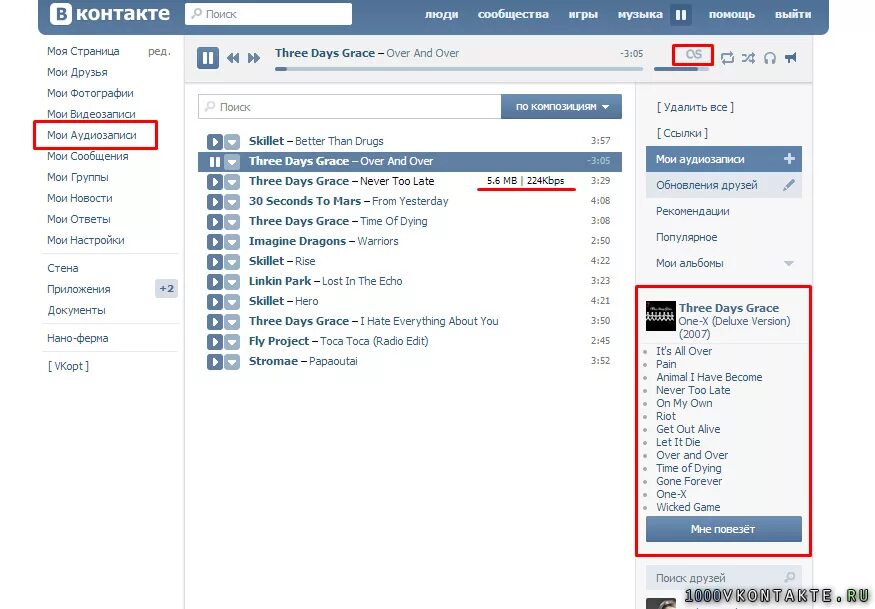Open помощь in top menu
This screenshot has width=875, height=609.
click(732, 15)
